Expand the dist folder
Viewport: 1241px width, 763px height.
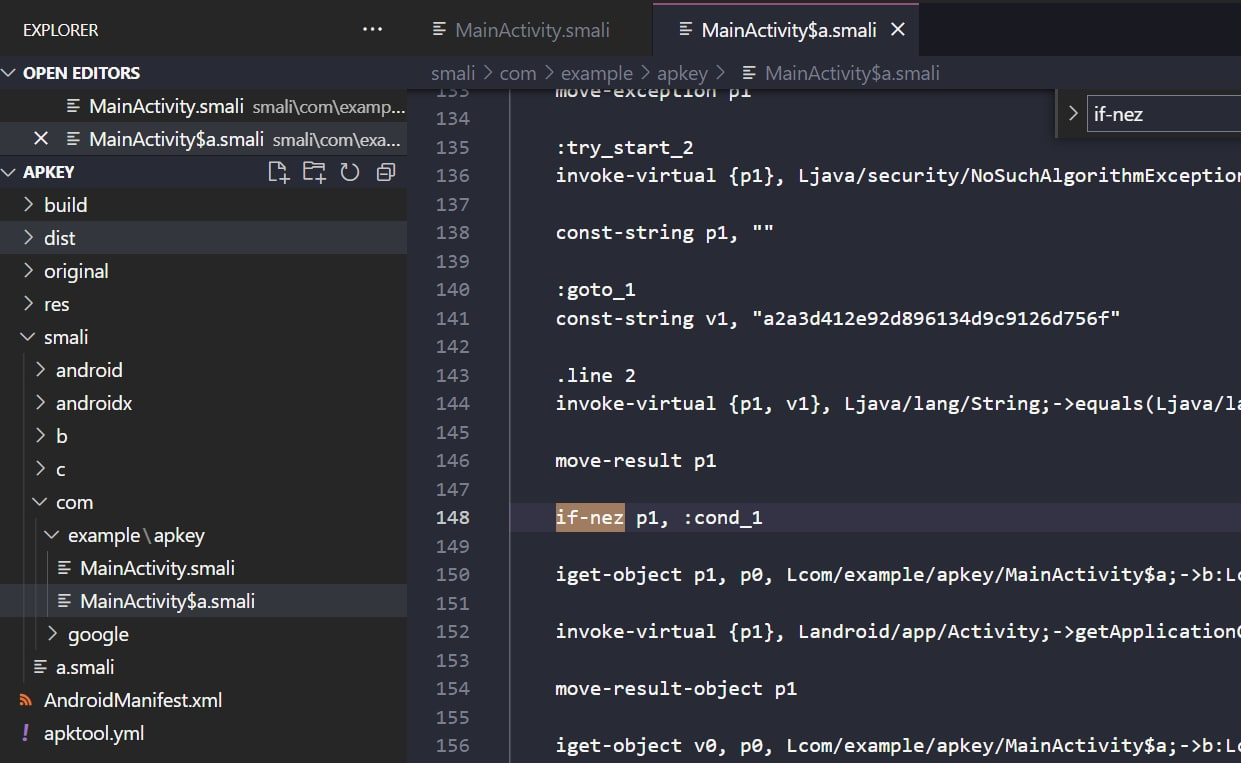[59, 237]
